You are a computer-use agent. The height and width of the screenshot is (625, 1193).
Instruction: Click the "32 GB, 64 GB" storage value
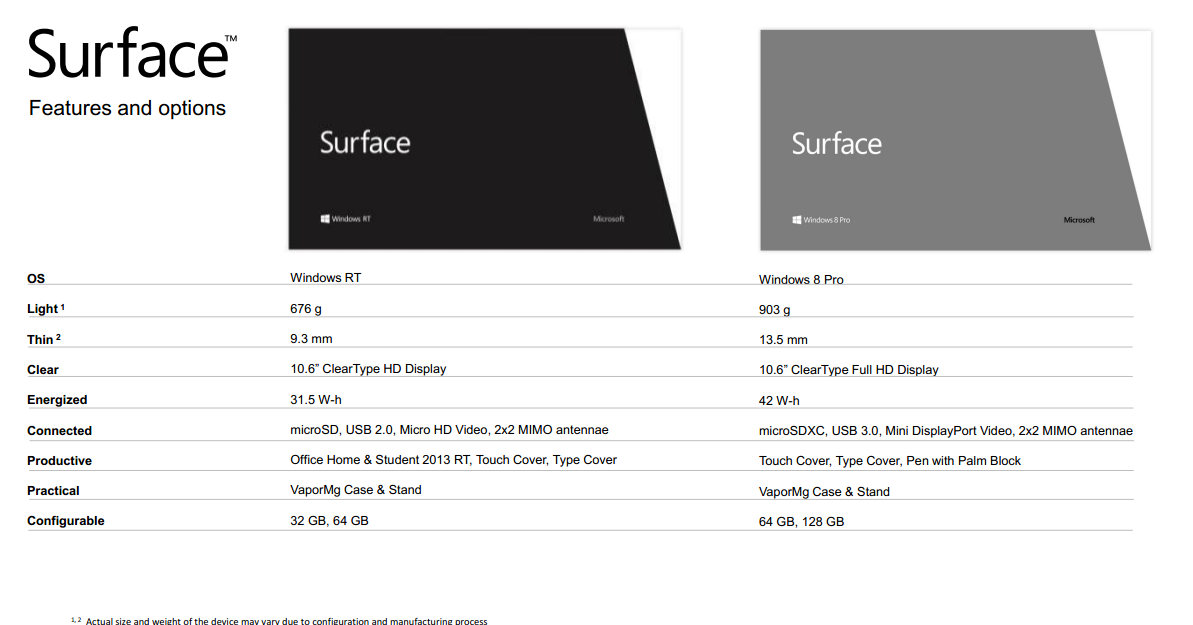coord(329,521)
